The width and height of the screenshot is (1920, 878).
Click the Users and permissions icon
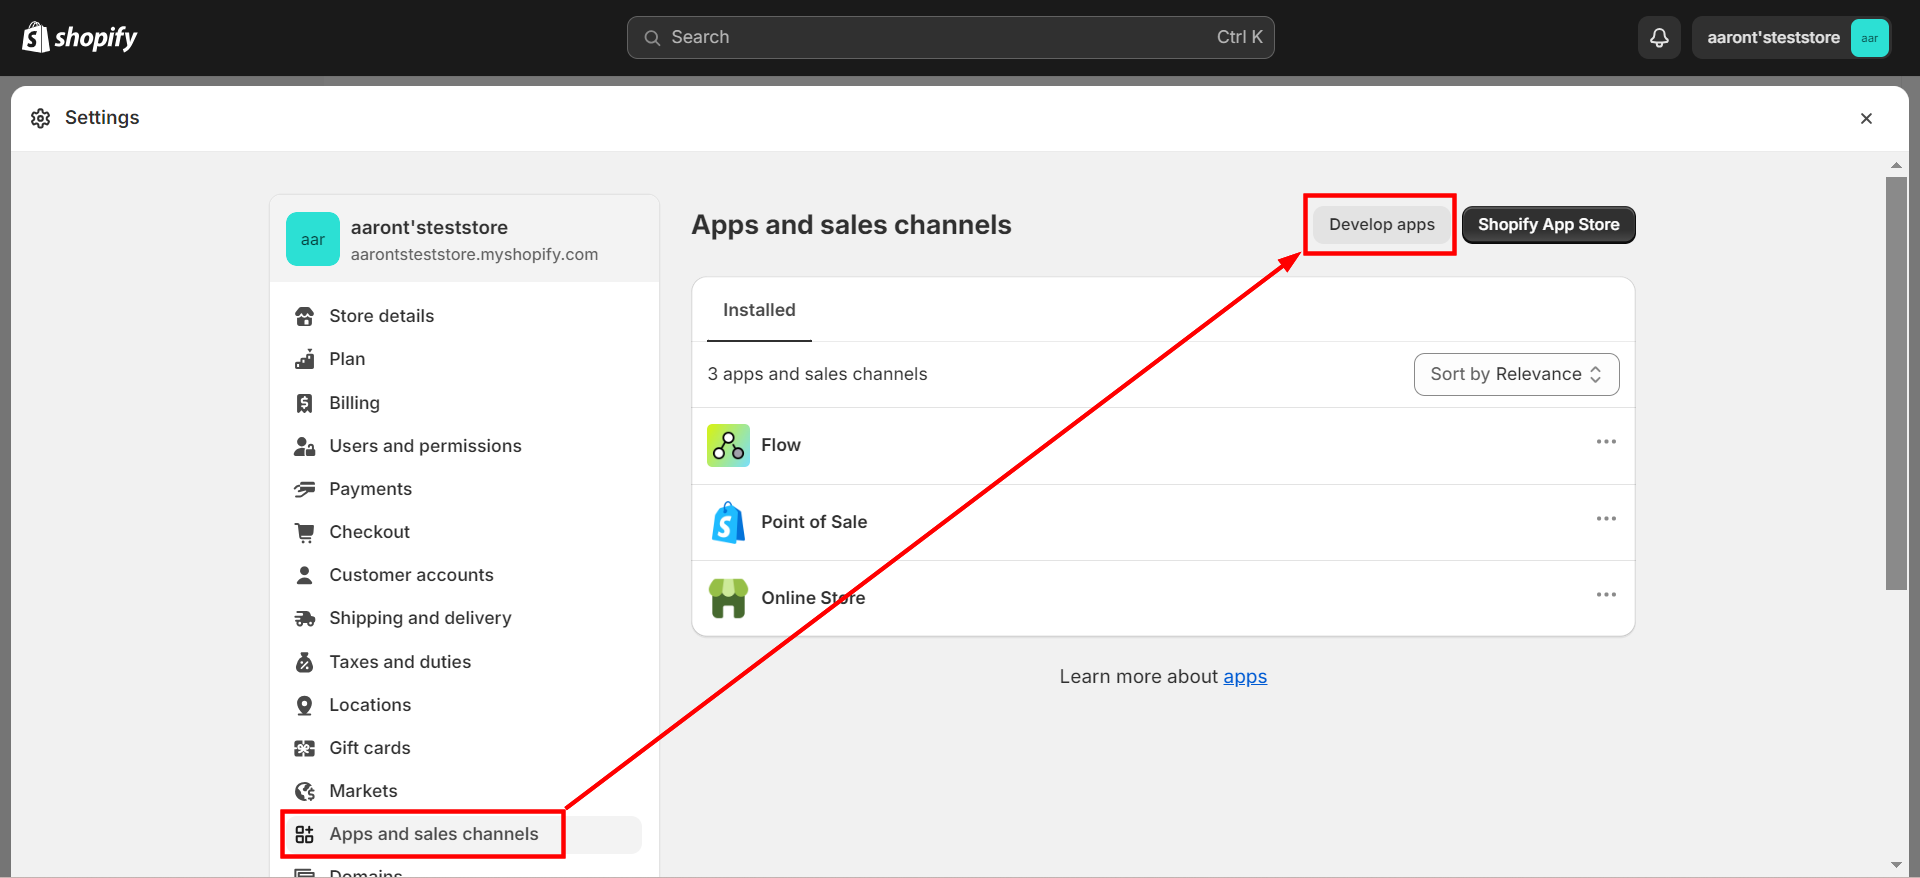305,446
